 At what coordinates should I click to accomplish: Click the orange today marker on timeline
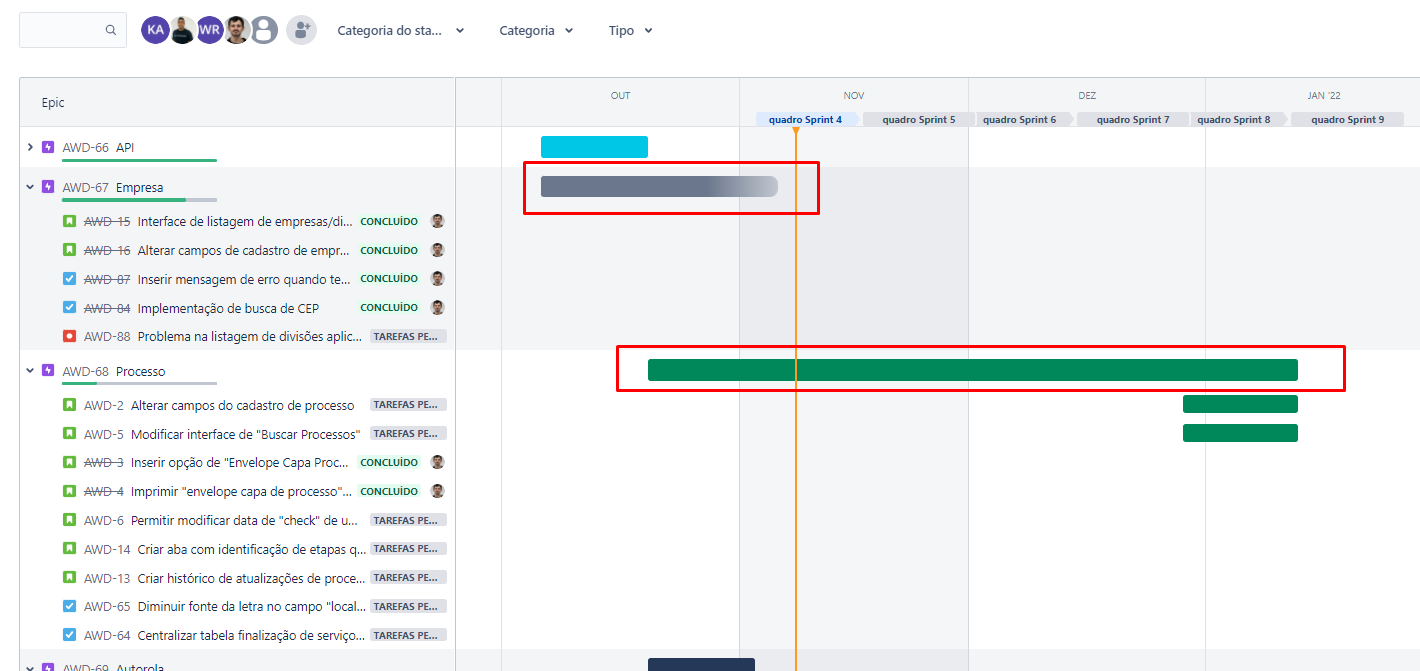click(x=796, y=131)
